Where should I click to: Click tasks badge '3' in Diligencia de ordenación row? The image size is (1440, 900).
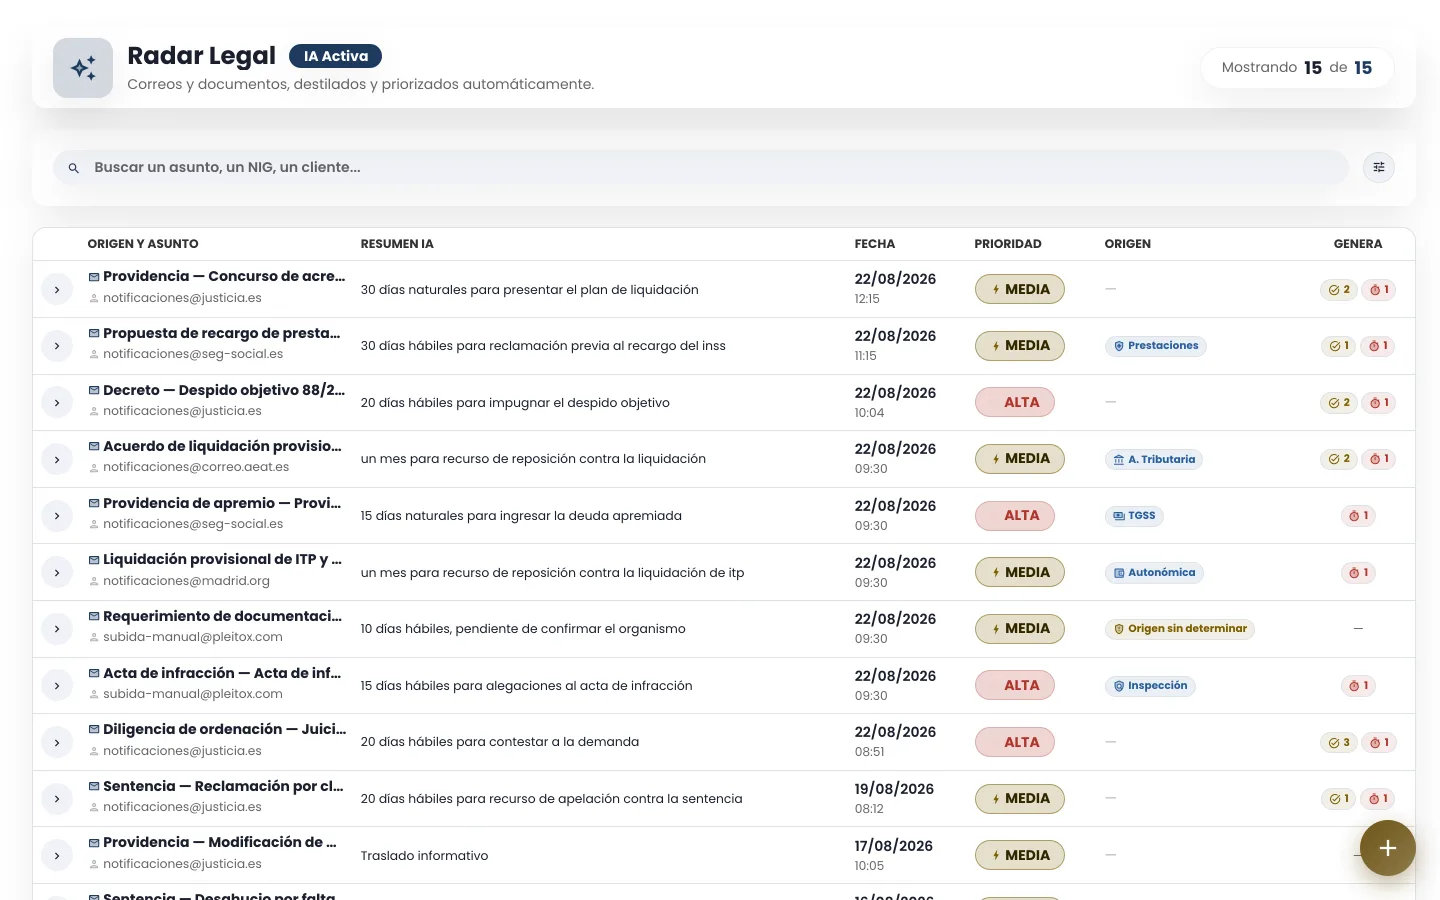[x=1338, y=742]
